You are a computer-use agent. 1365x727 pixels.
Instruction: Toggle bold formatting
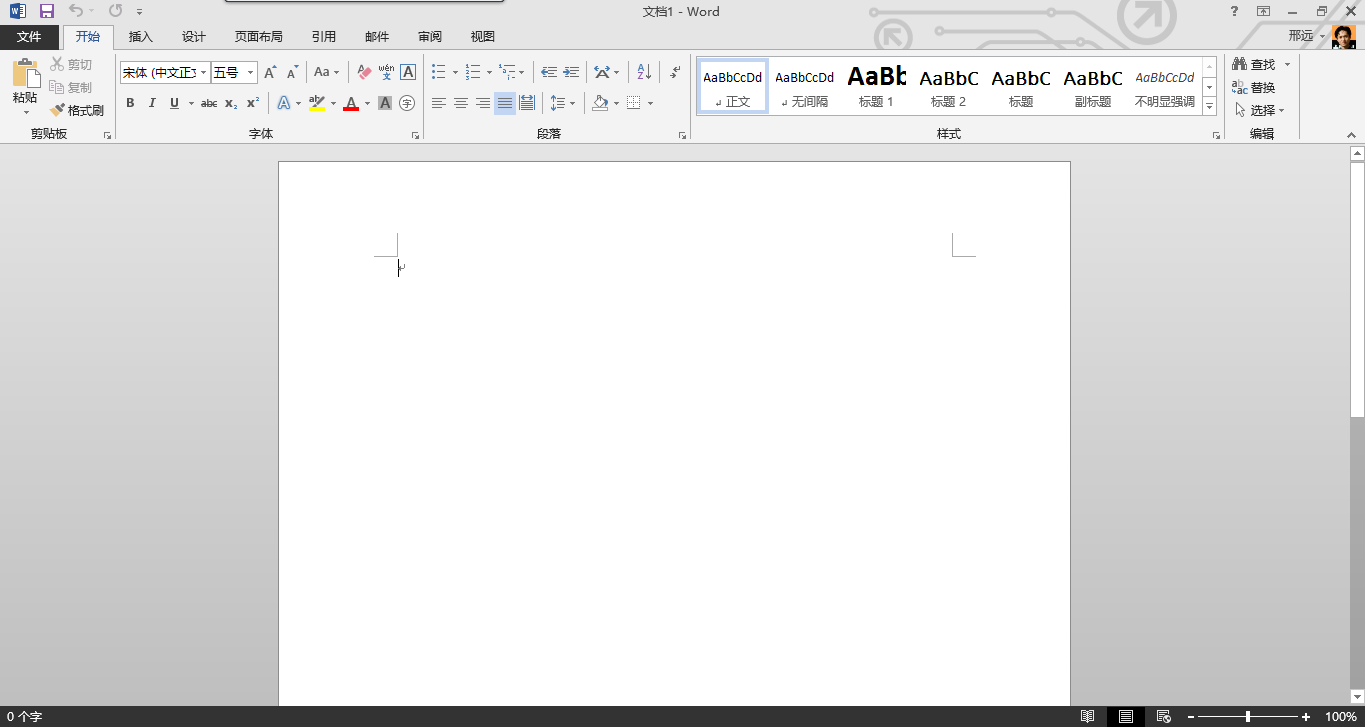(130, 103)
